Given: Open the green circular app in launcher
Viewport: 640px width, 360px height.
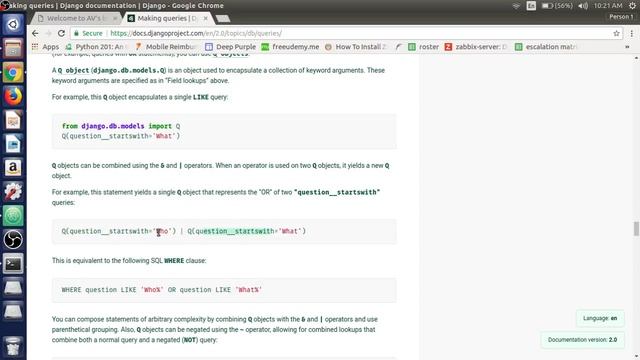Looking at the screenshot, I should [13, 216].
